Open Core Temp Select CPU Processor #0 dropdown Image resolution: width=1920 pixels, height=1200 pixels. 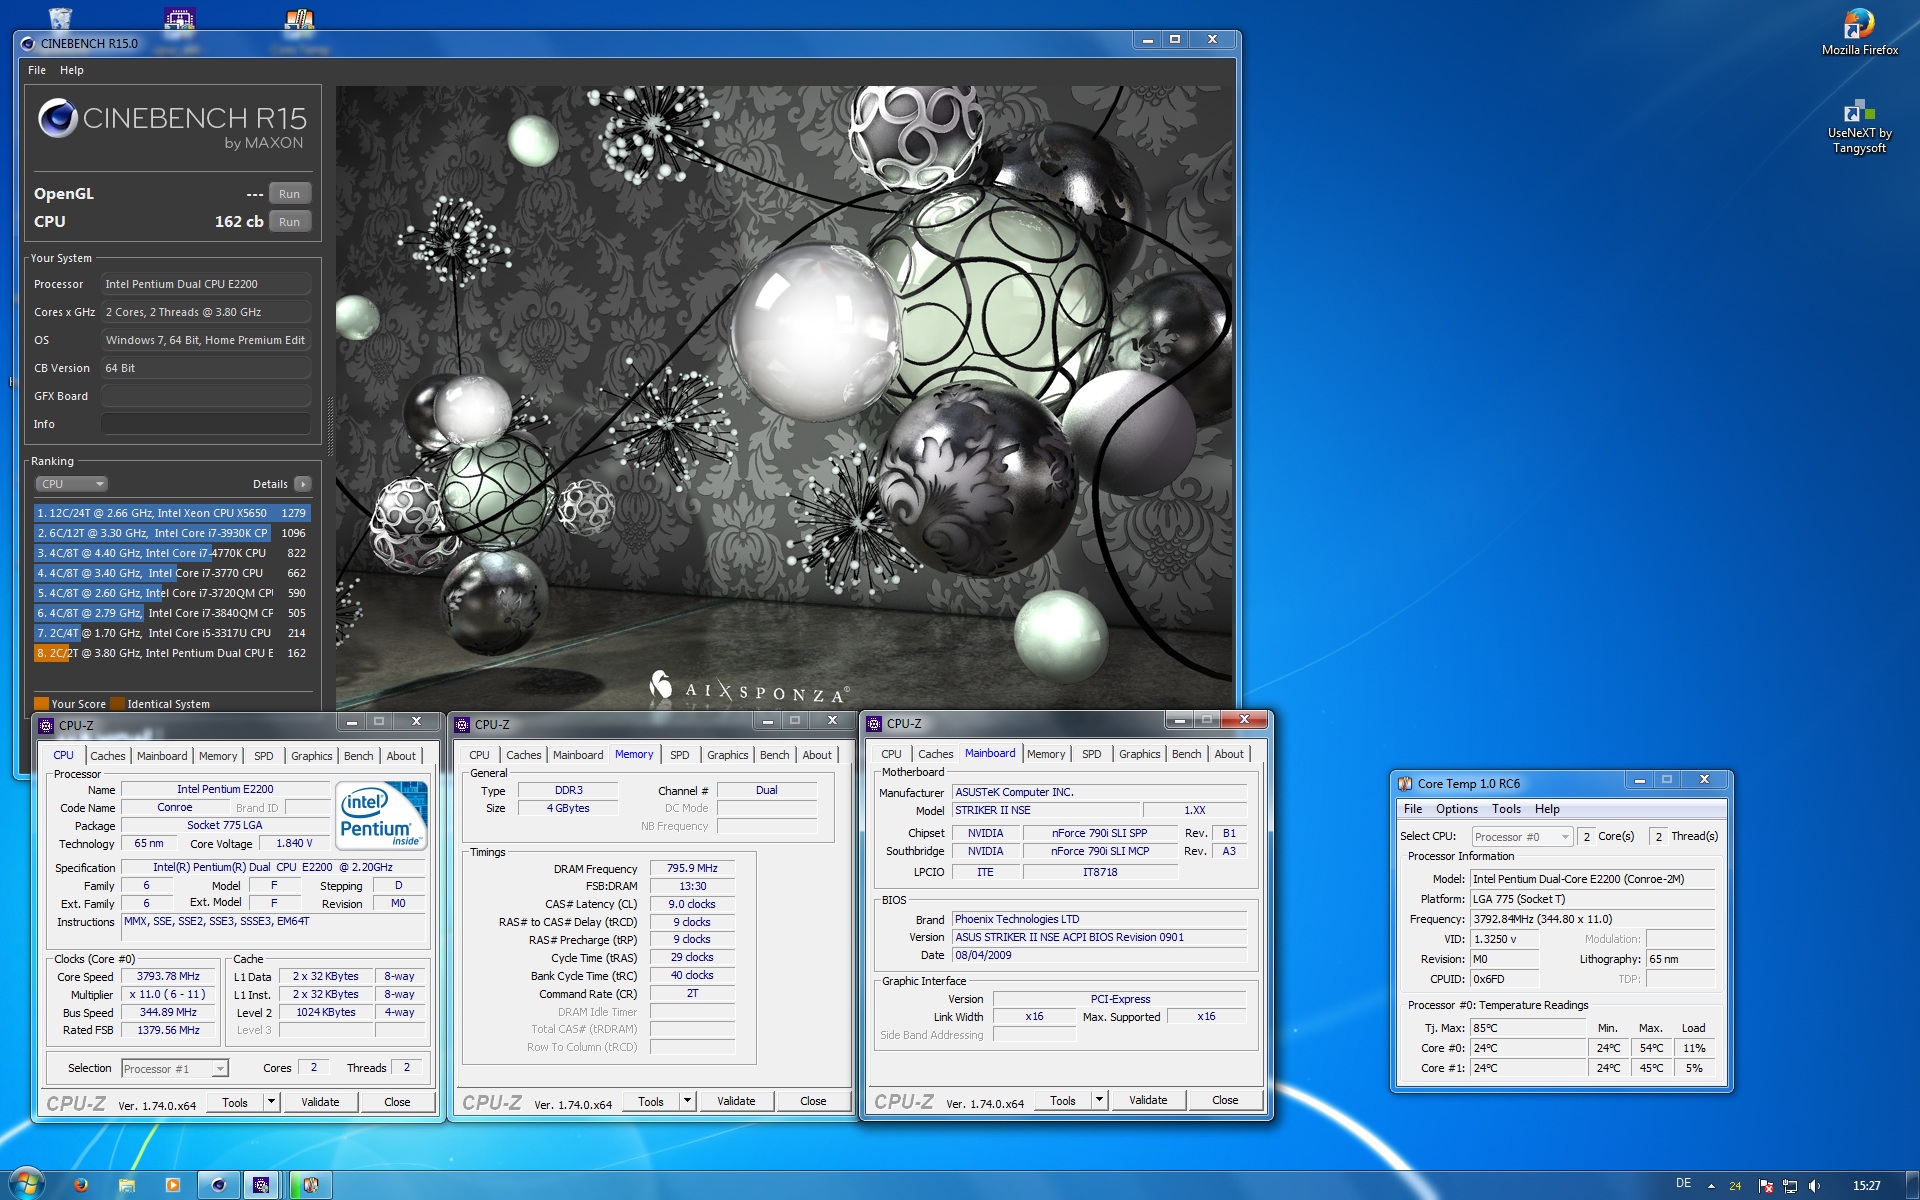[1522, 837]
